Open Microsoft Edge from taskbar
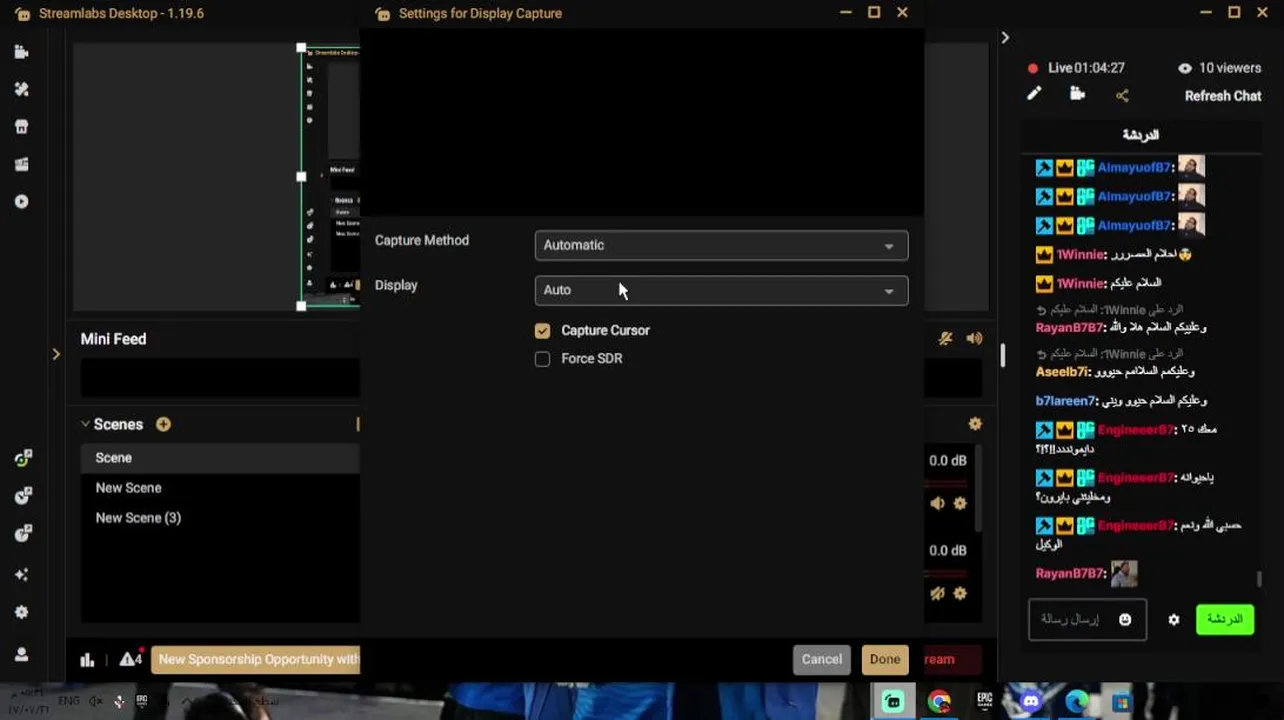Screen dimensions: 1284x720 (x=1077, y=702)
